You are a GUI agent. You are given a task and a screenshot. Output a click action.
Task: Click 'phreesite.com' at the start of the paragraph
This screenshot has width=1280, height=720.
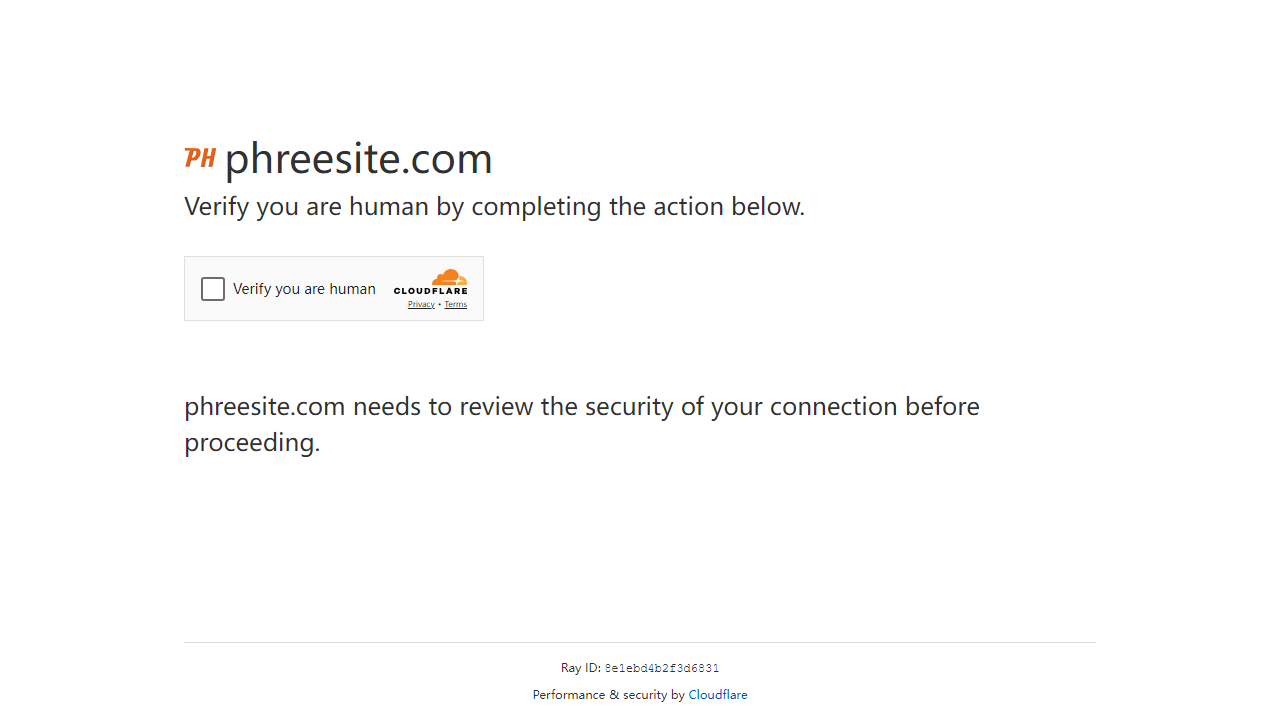(265, 407)
